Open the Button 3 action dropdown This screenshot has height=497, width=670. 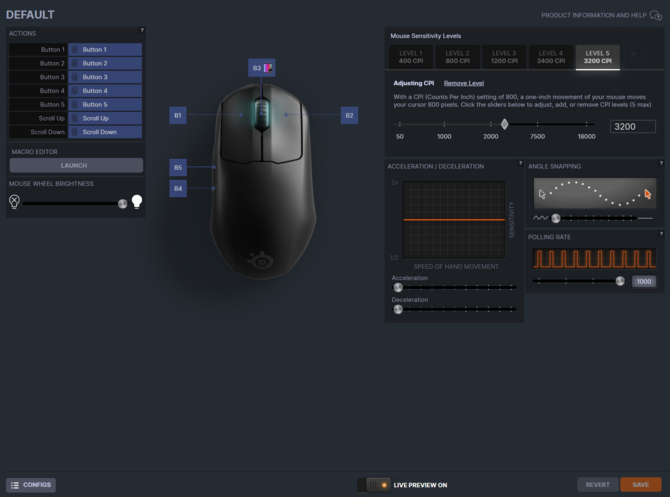click(x=105, y=77)
